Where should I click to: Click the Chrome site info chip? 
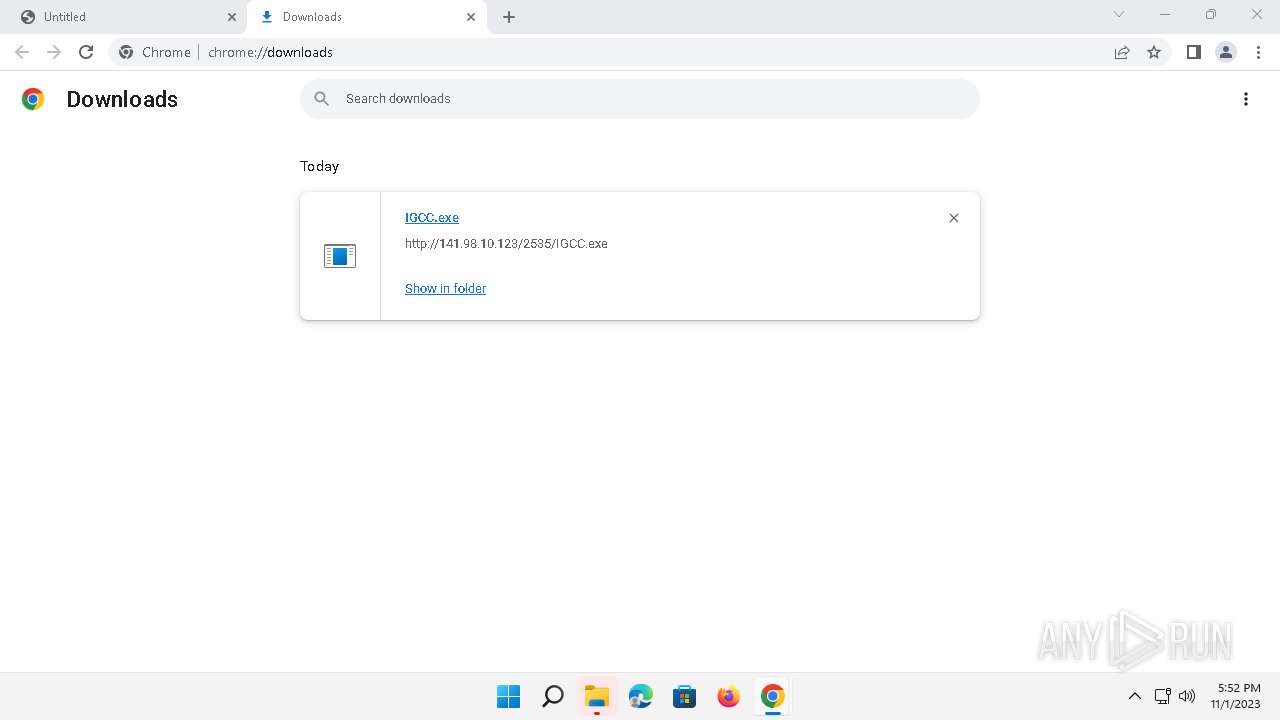(155, 52)
